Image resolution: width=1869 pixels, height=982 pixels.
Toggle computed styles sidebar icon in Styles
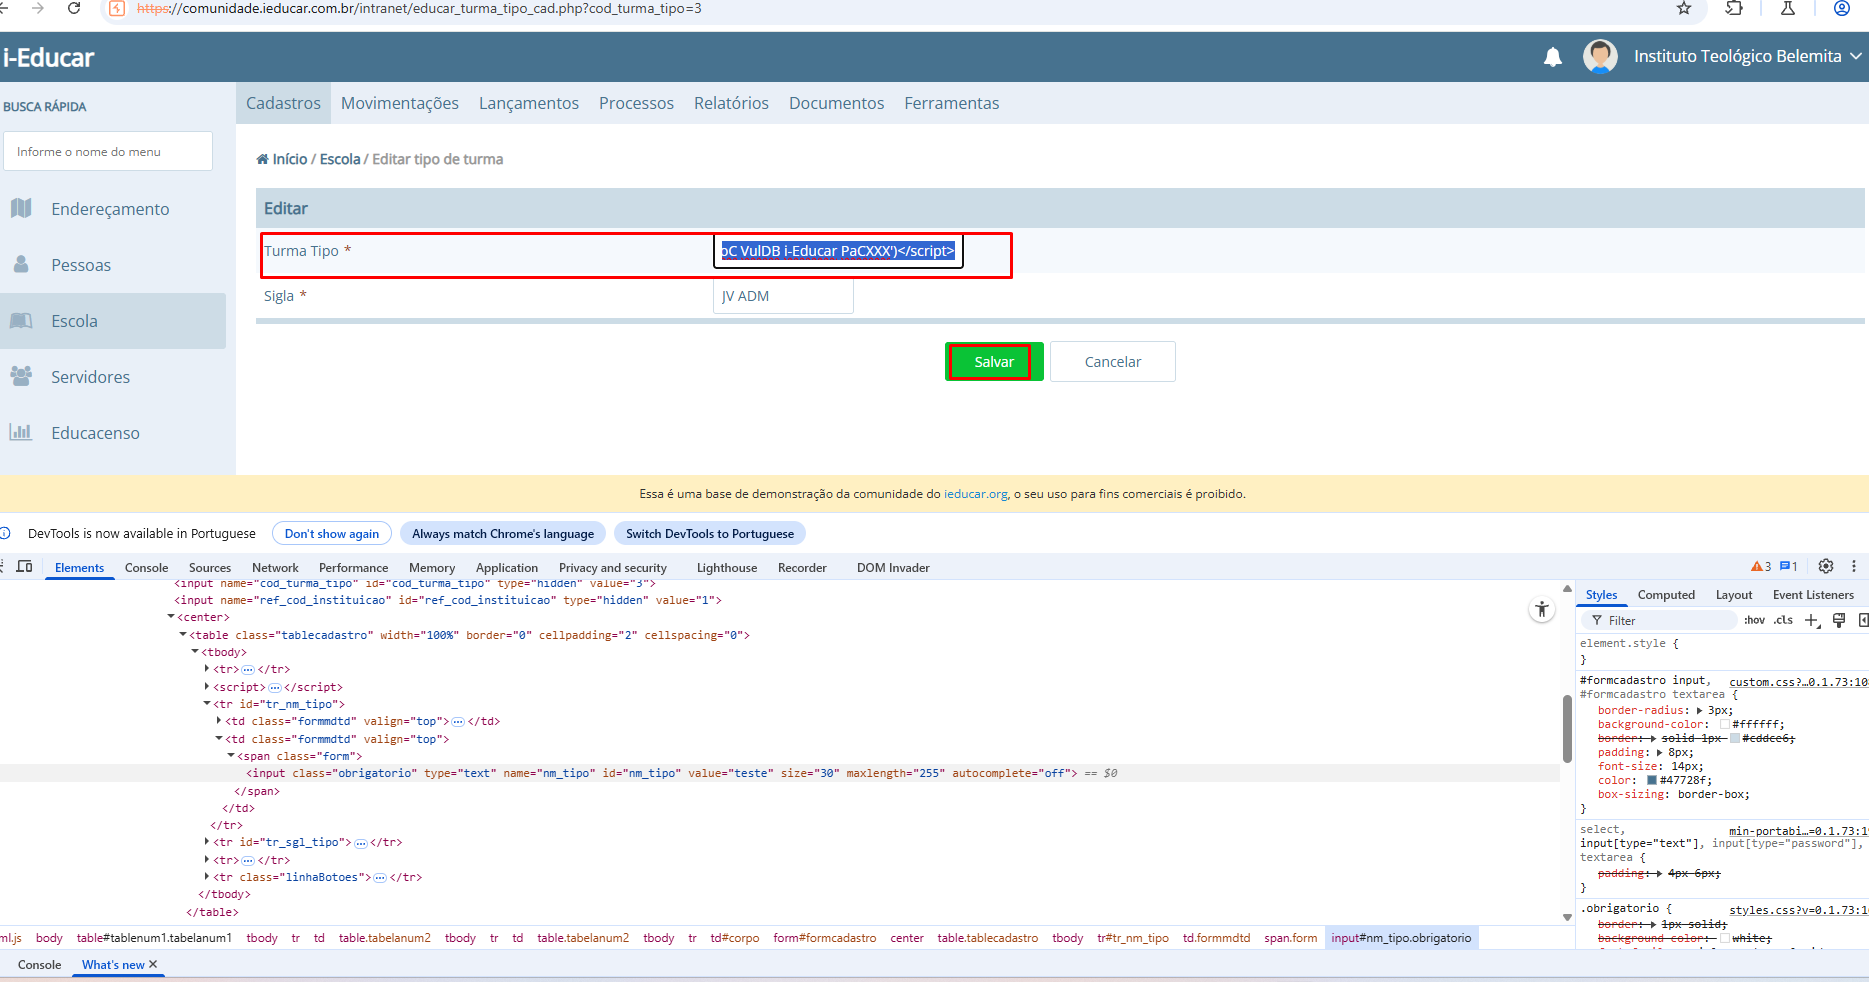pos(1863,620)
